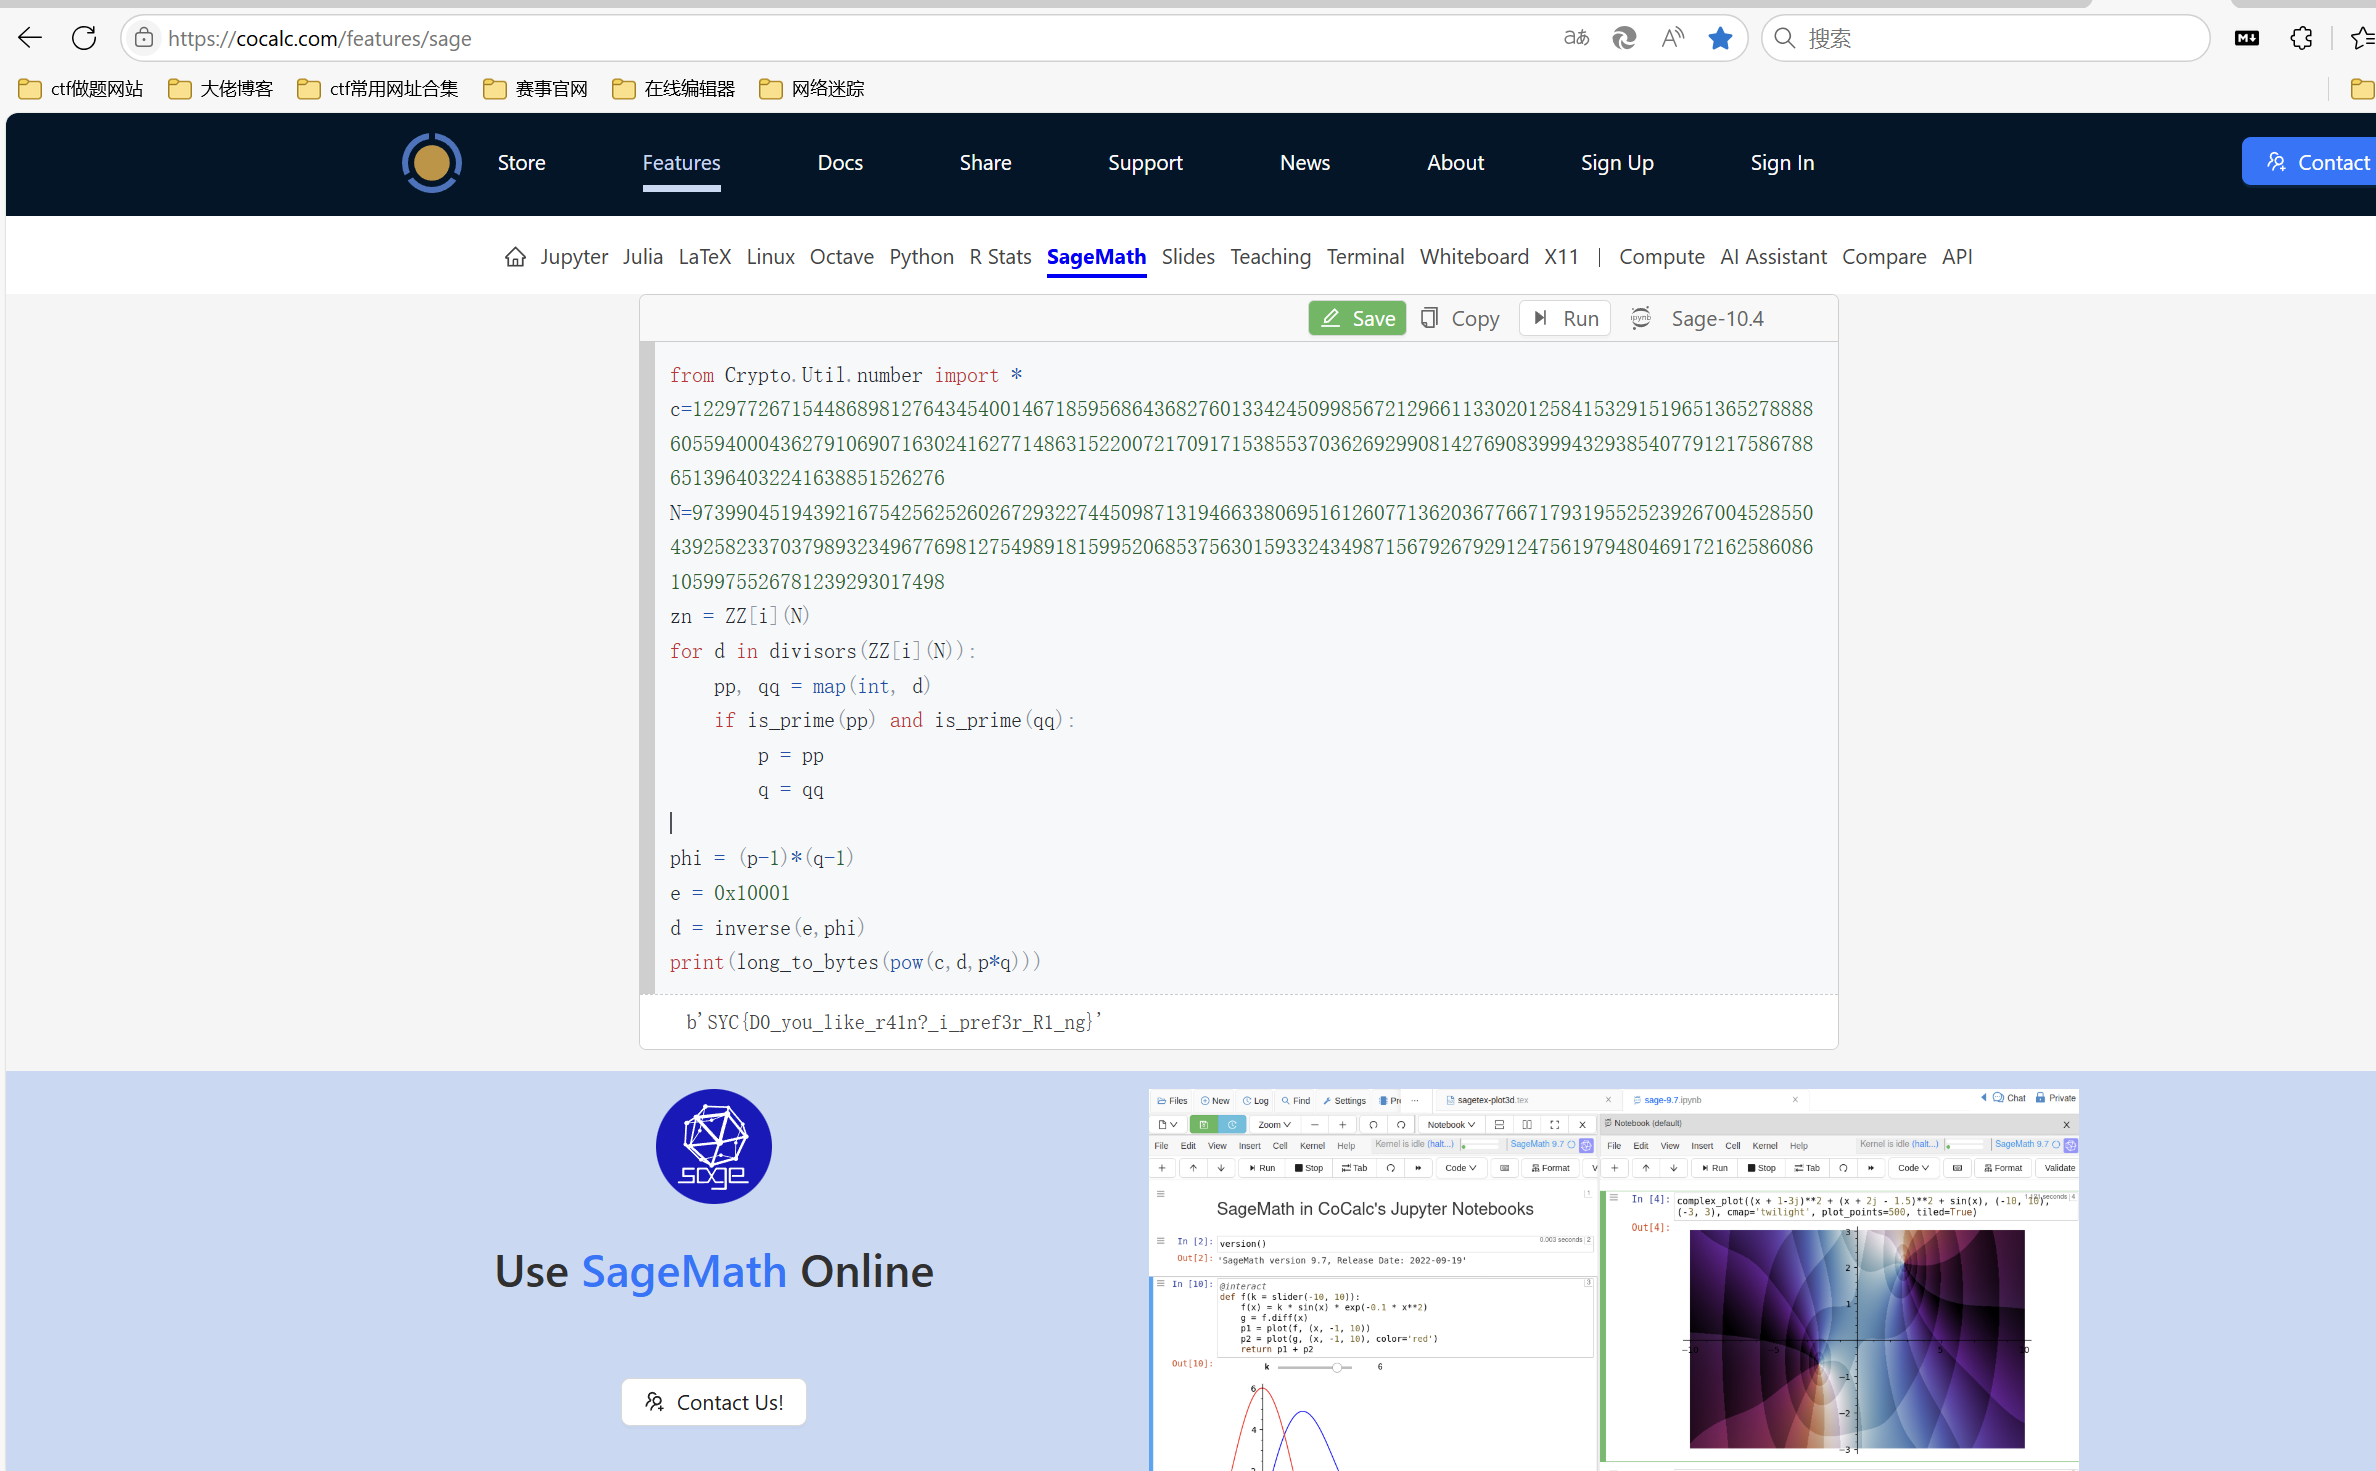The width and height of the screenshot is (2376, 1471).
Task: Open the Share menu item
Action: (985, 163)
